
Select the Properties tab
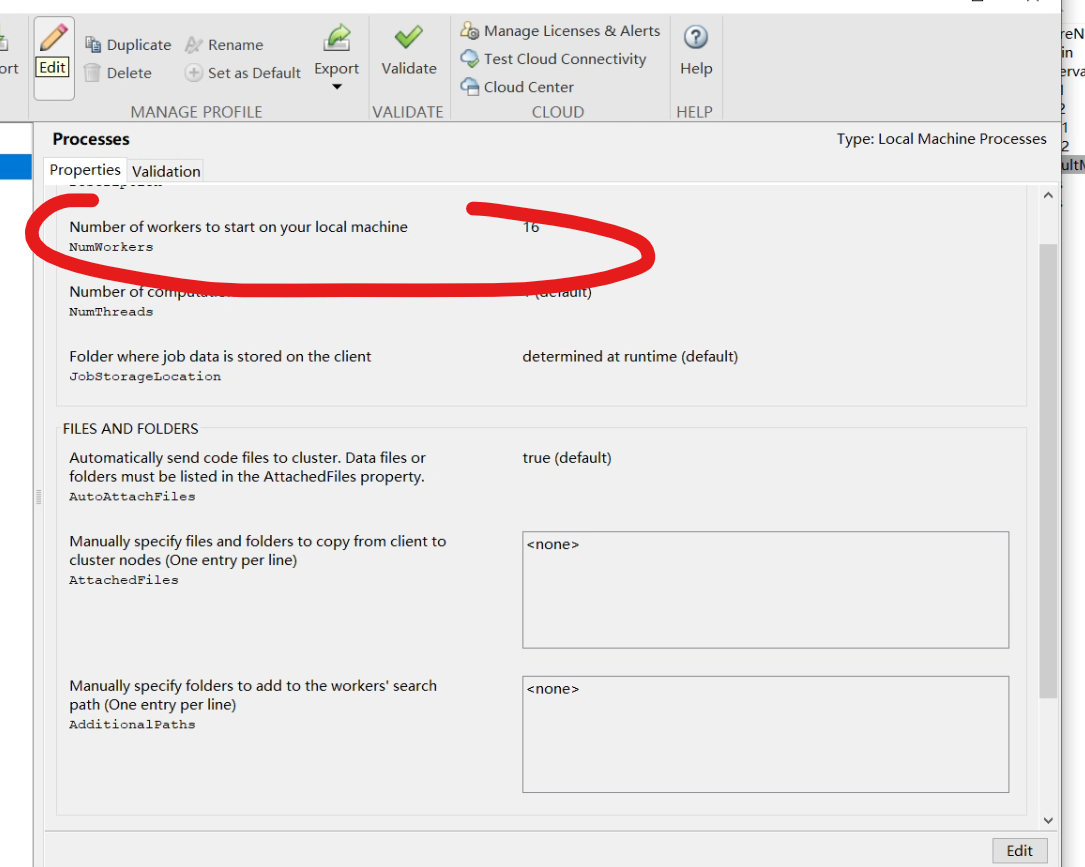click(x=85, y=170)
